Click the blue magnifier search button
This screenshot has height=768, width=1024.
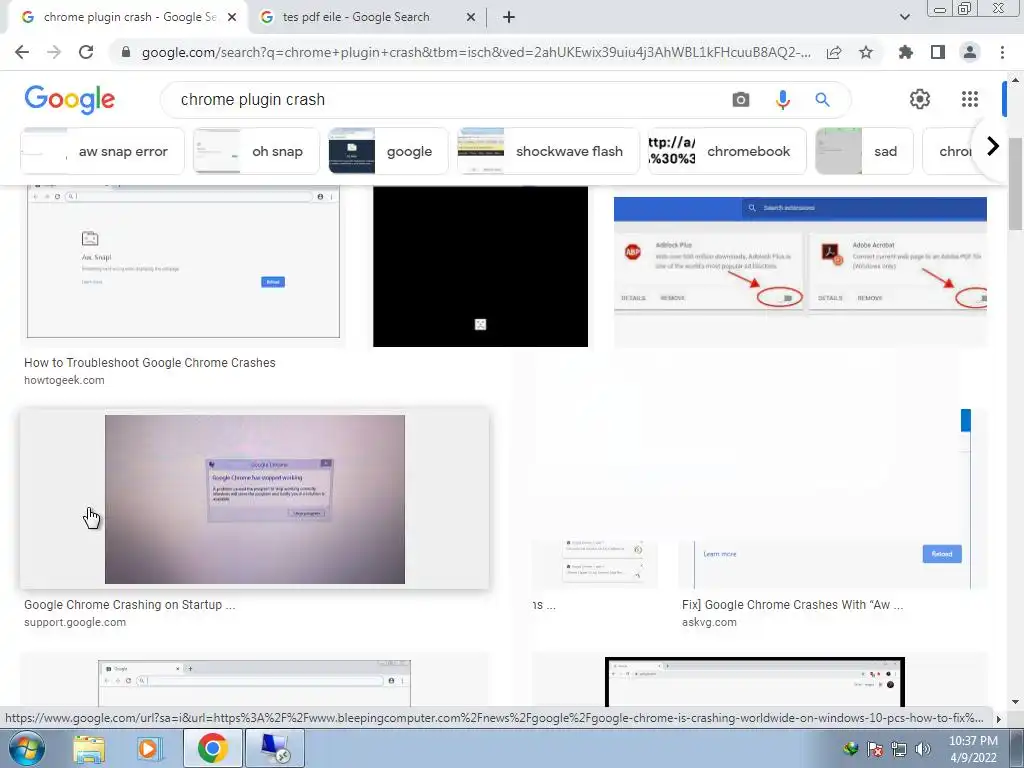click(x=822, y=100)
